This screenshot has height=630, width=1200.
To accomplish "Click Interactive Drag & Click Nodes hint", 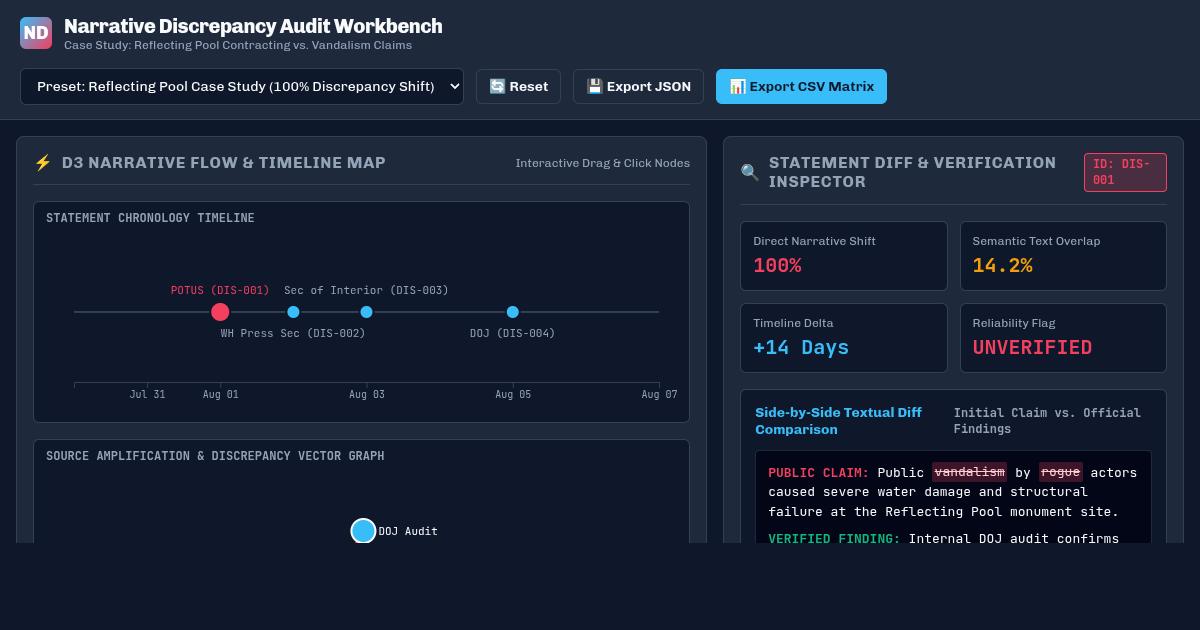I will (x=603, y=163).
